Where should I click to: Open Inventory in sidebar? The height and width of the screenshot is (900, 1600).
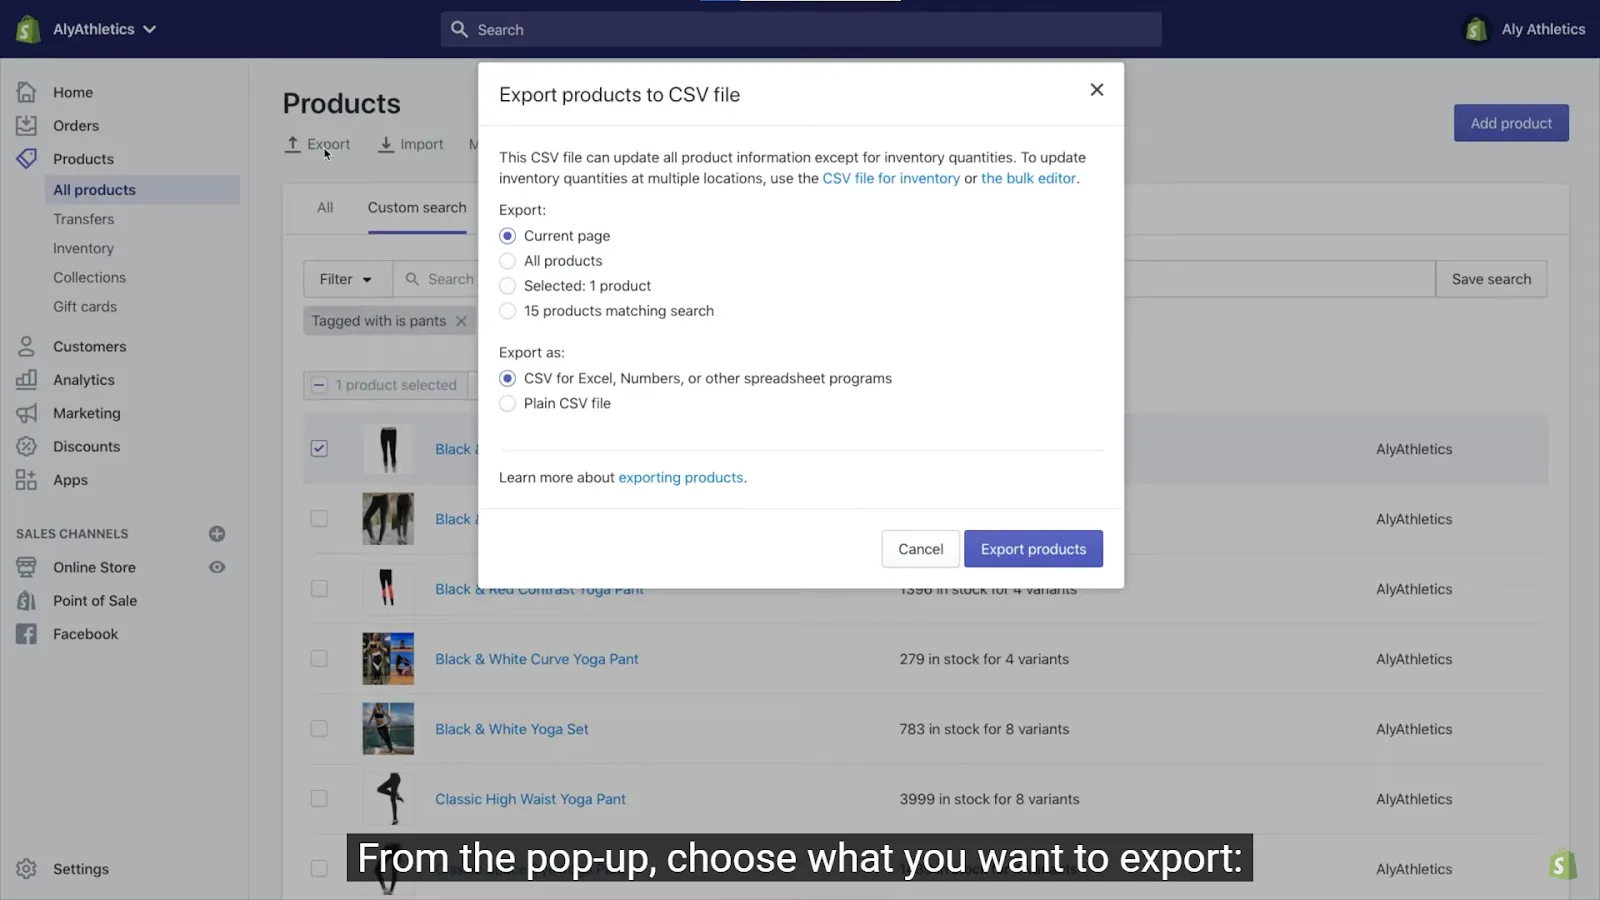click(x=83, y=248)
